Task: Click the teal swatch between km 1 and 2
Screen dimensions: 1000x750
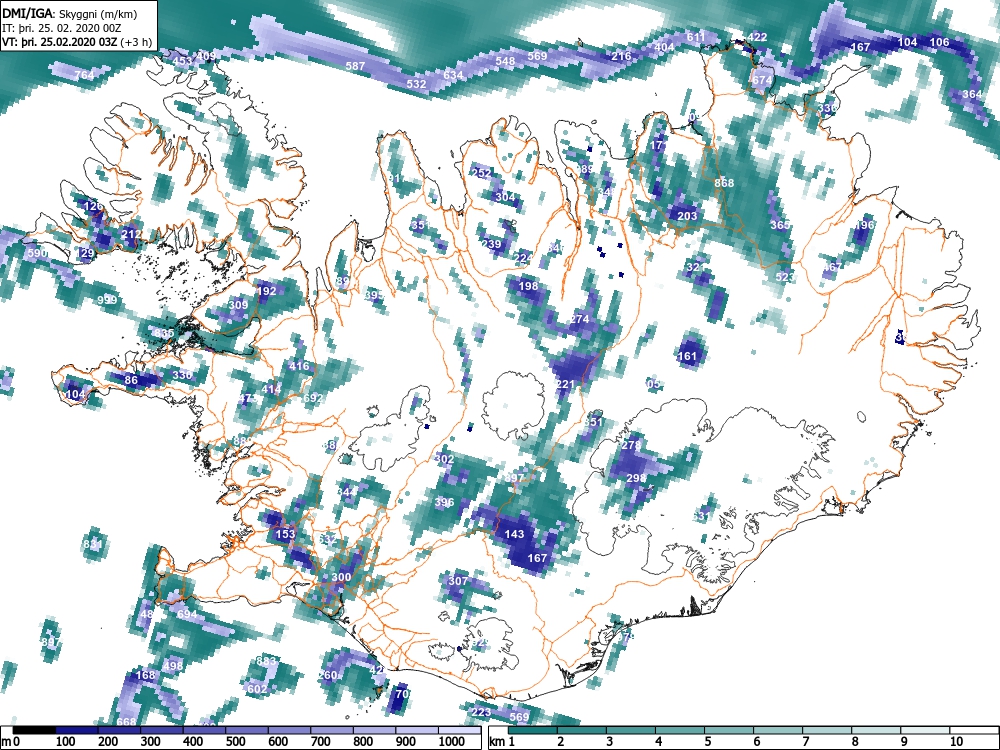Action: pos(533,730)
